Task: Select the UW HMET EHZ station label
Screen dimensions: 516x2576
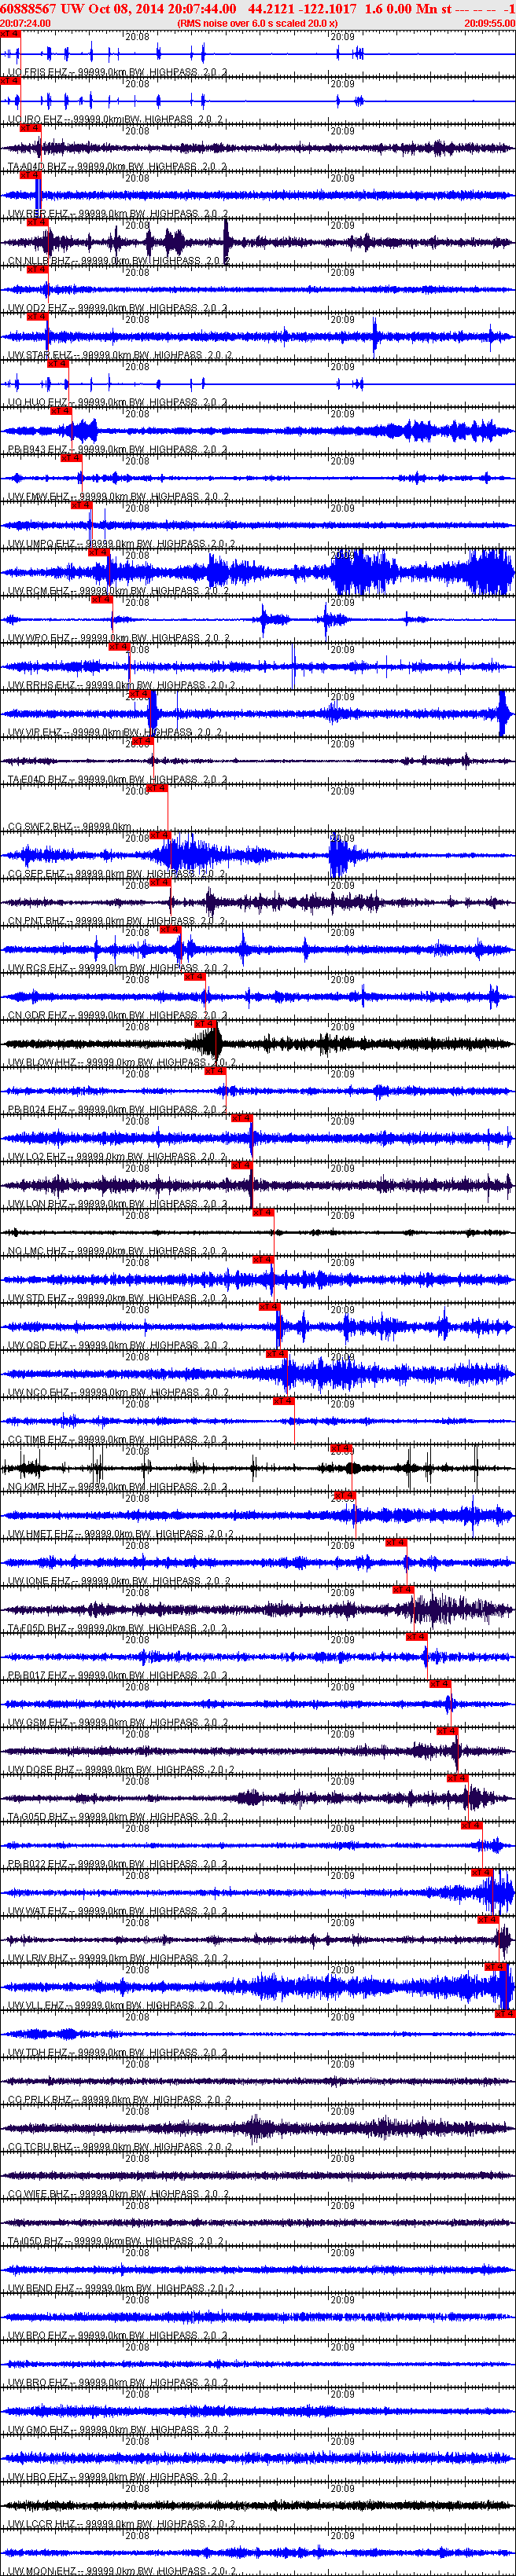Action: 120,1533
